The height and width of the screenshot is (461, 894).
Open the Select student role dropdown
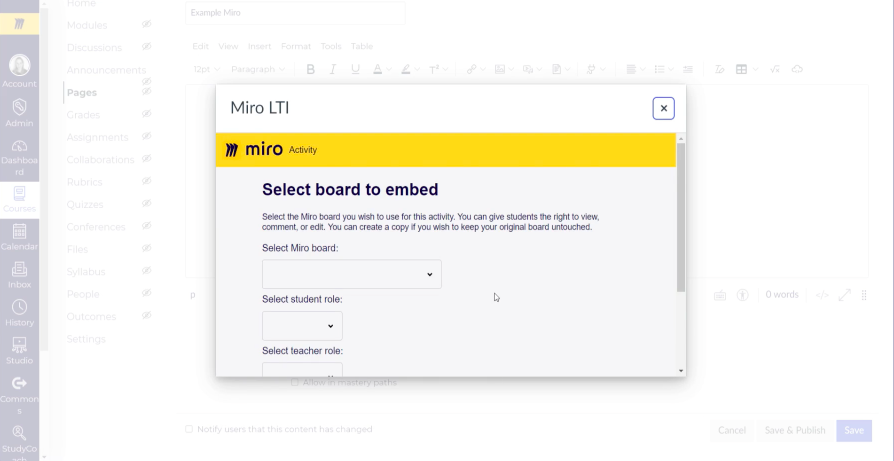pos(302,326)
